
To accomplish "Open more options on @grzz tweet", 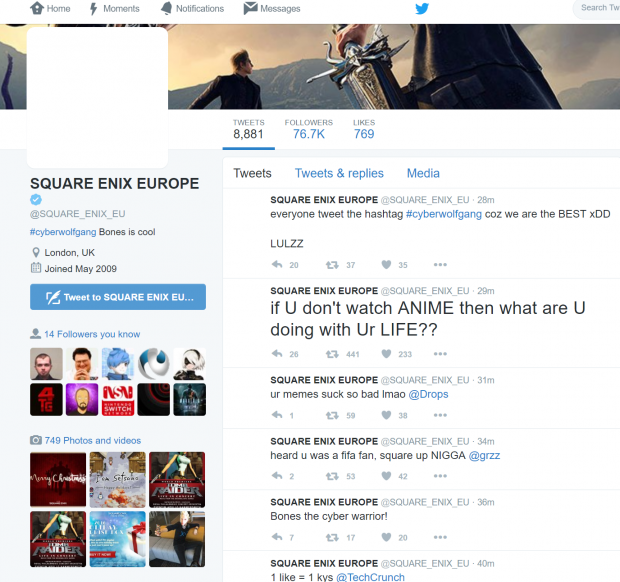I will 440,476.
